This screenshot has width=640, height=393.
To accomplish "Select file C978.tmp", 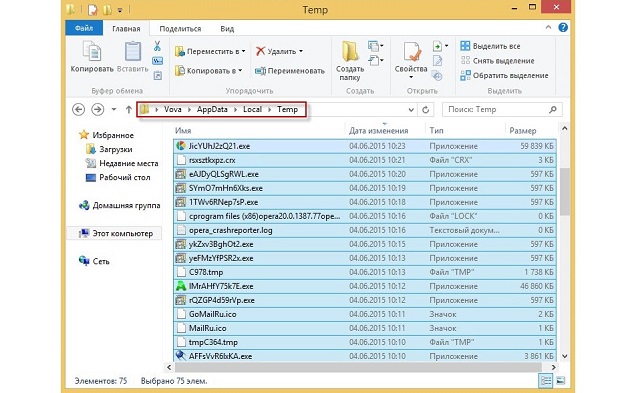I will click(x=364, y=272).
